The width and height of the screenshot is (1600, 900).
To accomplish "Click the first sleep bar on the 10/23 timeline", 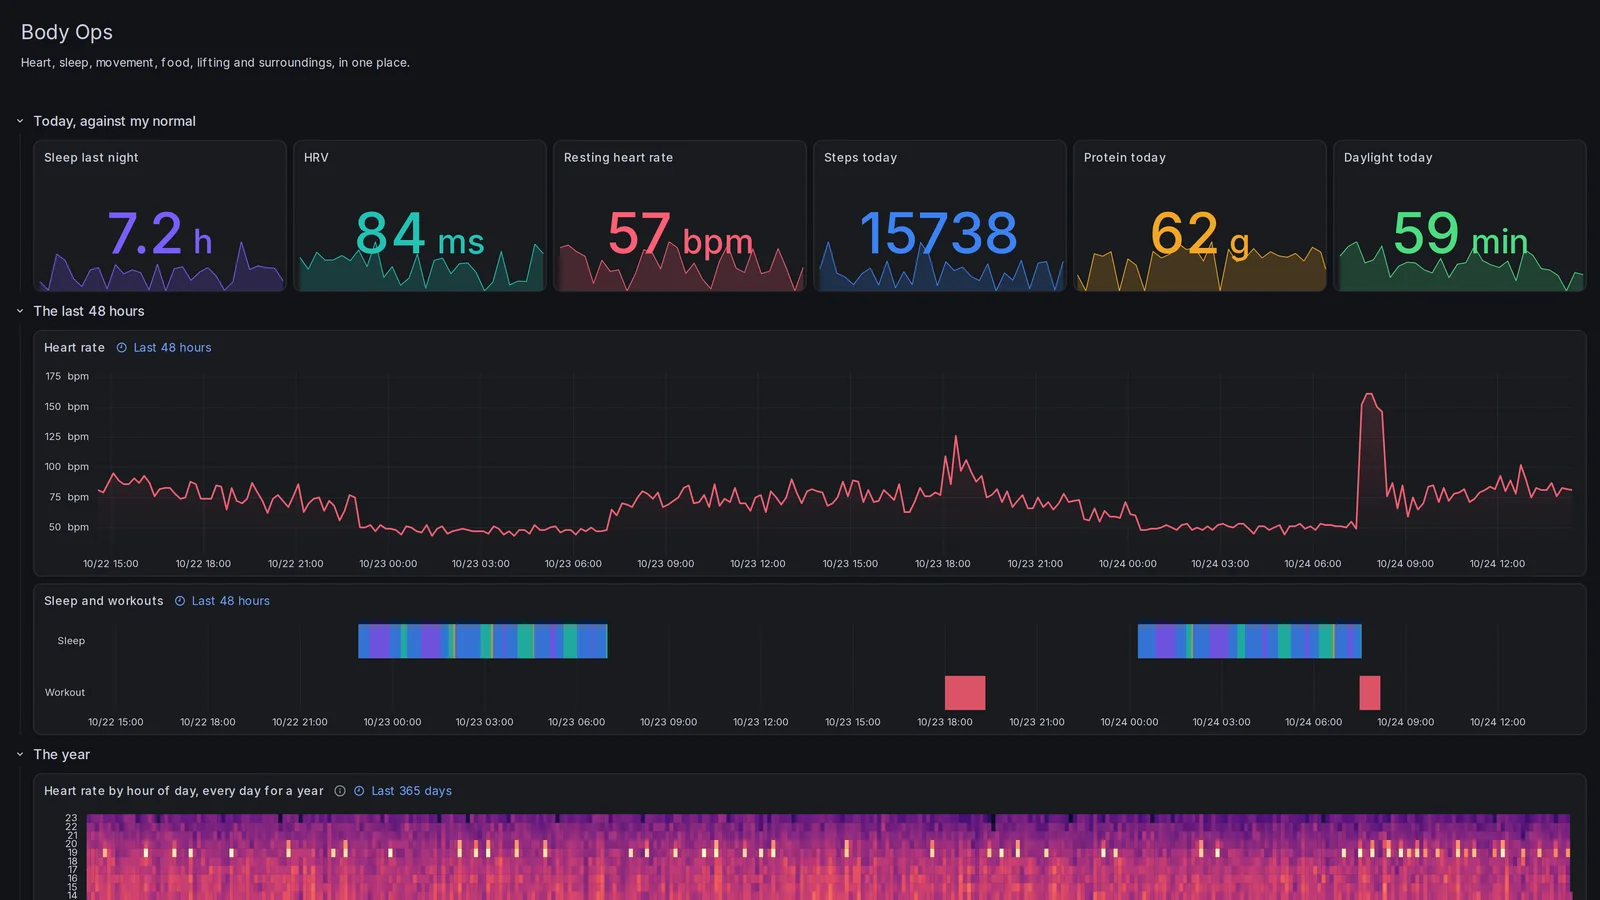I will click(483, 641).
